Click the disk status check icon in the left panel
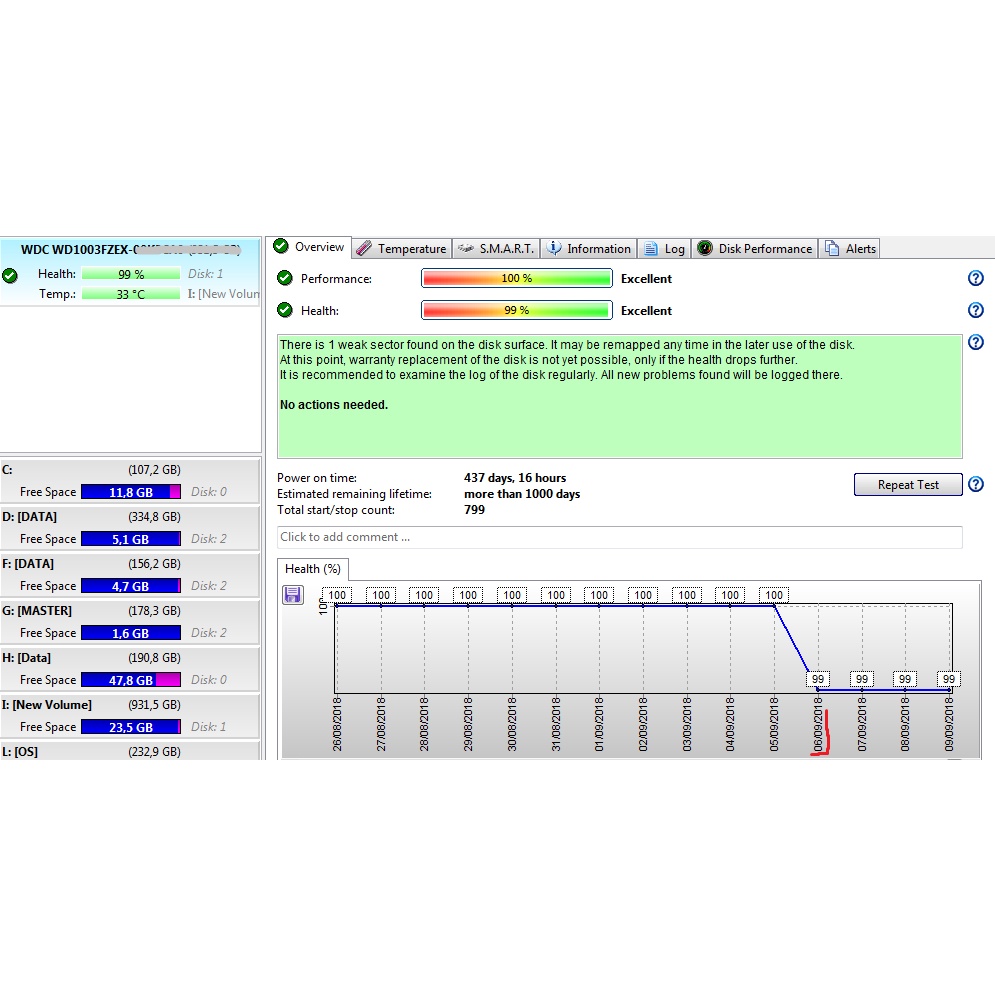The width and height of the screenshot is (995, 995). (10, 275)
